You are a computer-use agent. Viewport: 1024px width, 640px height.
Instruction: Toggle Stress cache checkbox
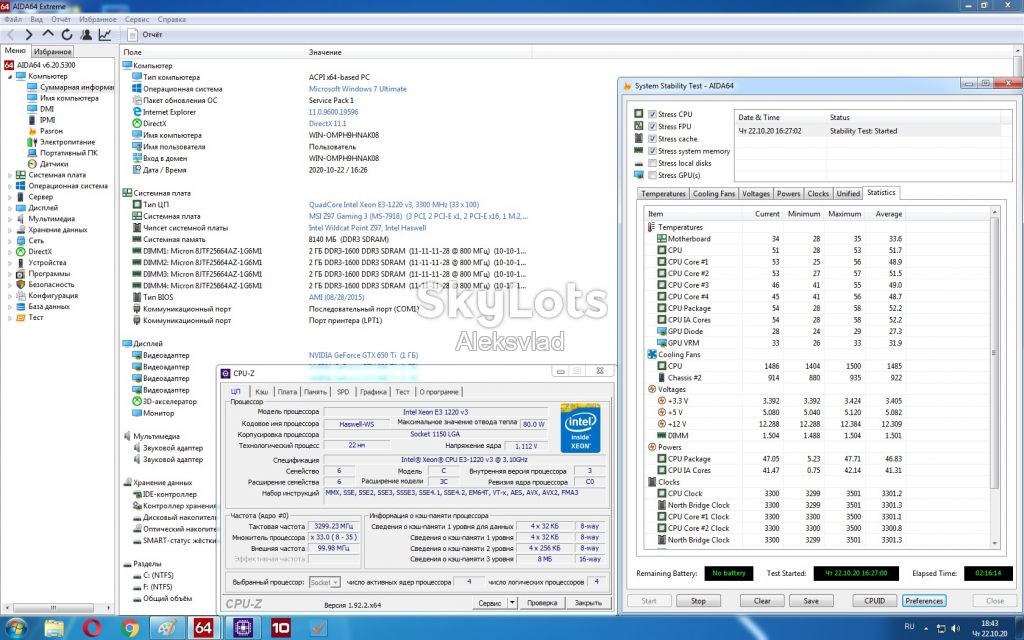tap(652, 138)
